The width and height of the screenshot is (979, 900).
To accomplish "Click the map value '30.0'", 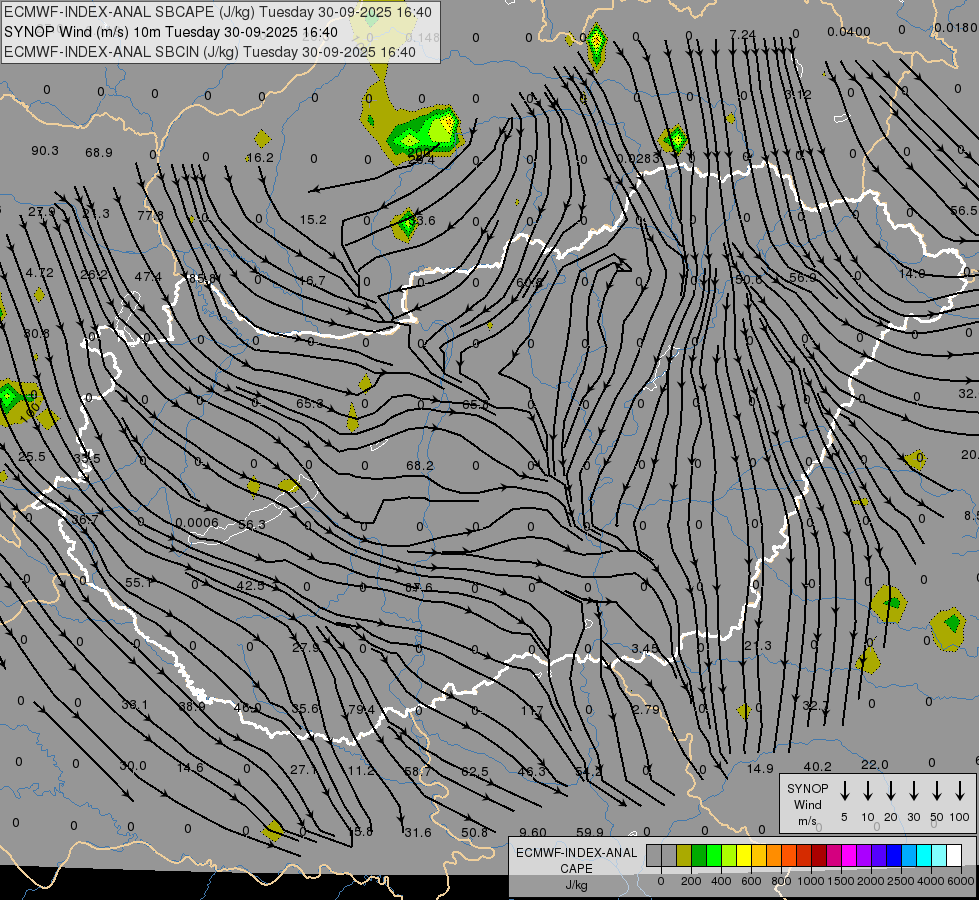I will click(x=132, y=765).
